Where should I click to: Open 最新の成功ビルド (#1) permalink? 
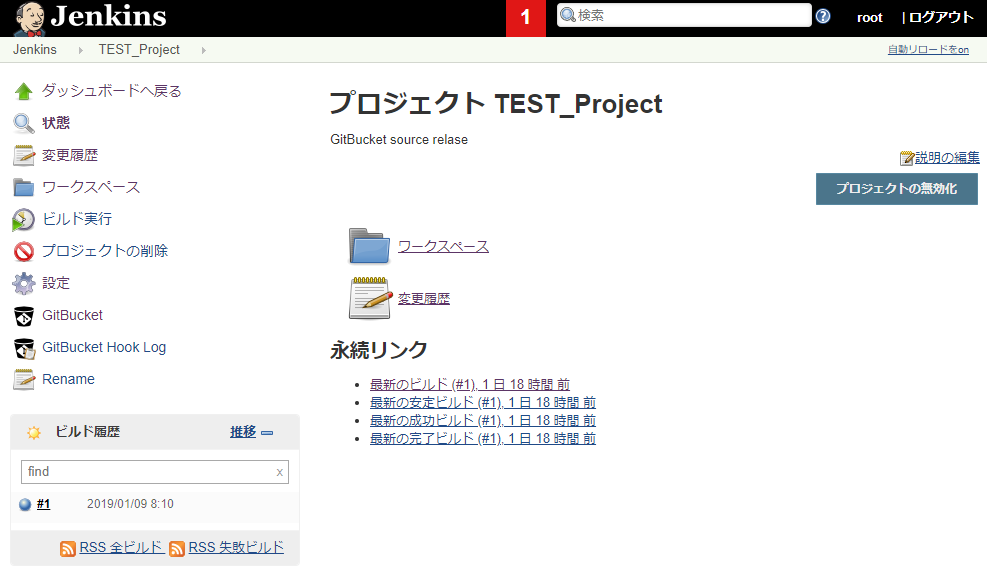click(483, 420)
